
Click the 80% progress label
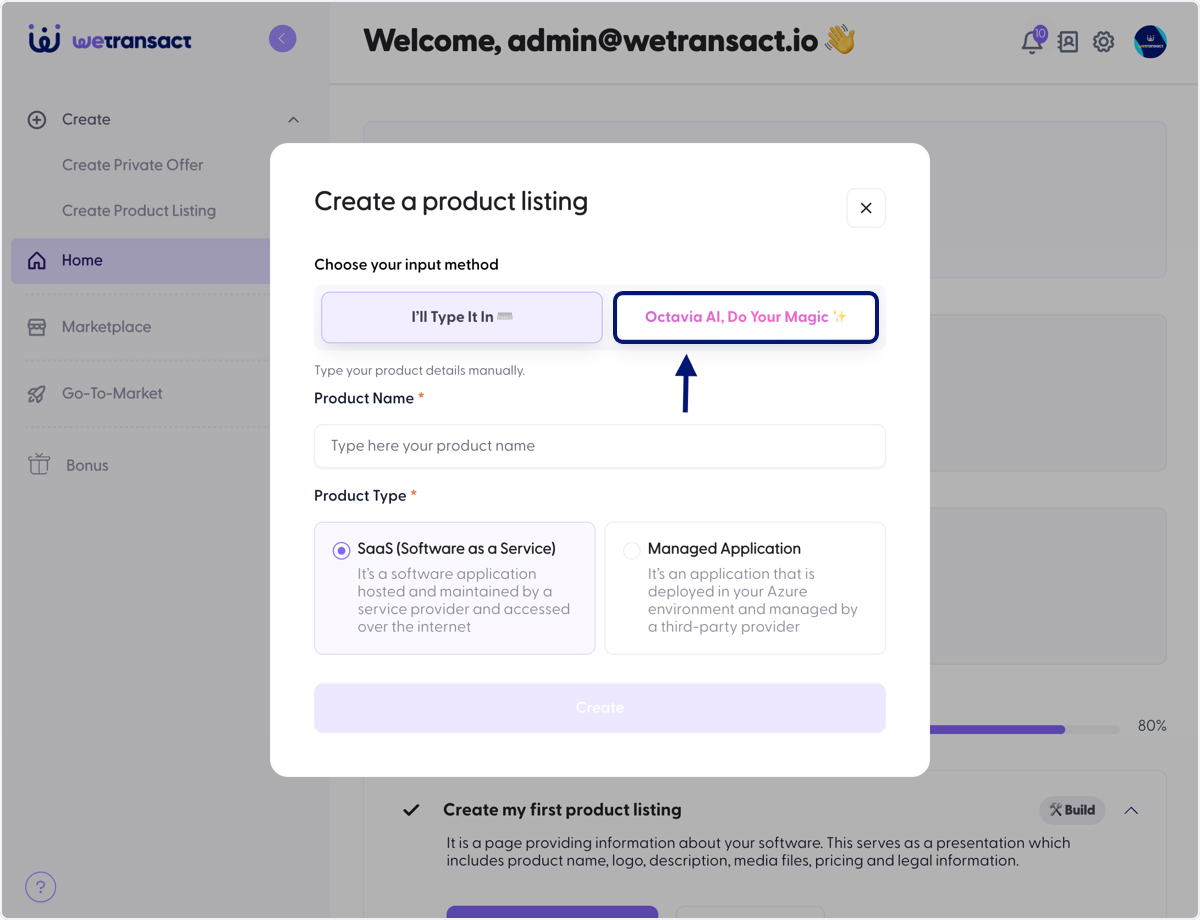(x=1152, y=726)
